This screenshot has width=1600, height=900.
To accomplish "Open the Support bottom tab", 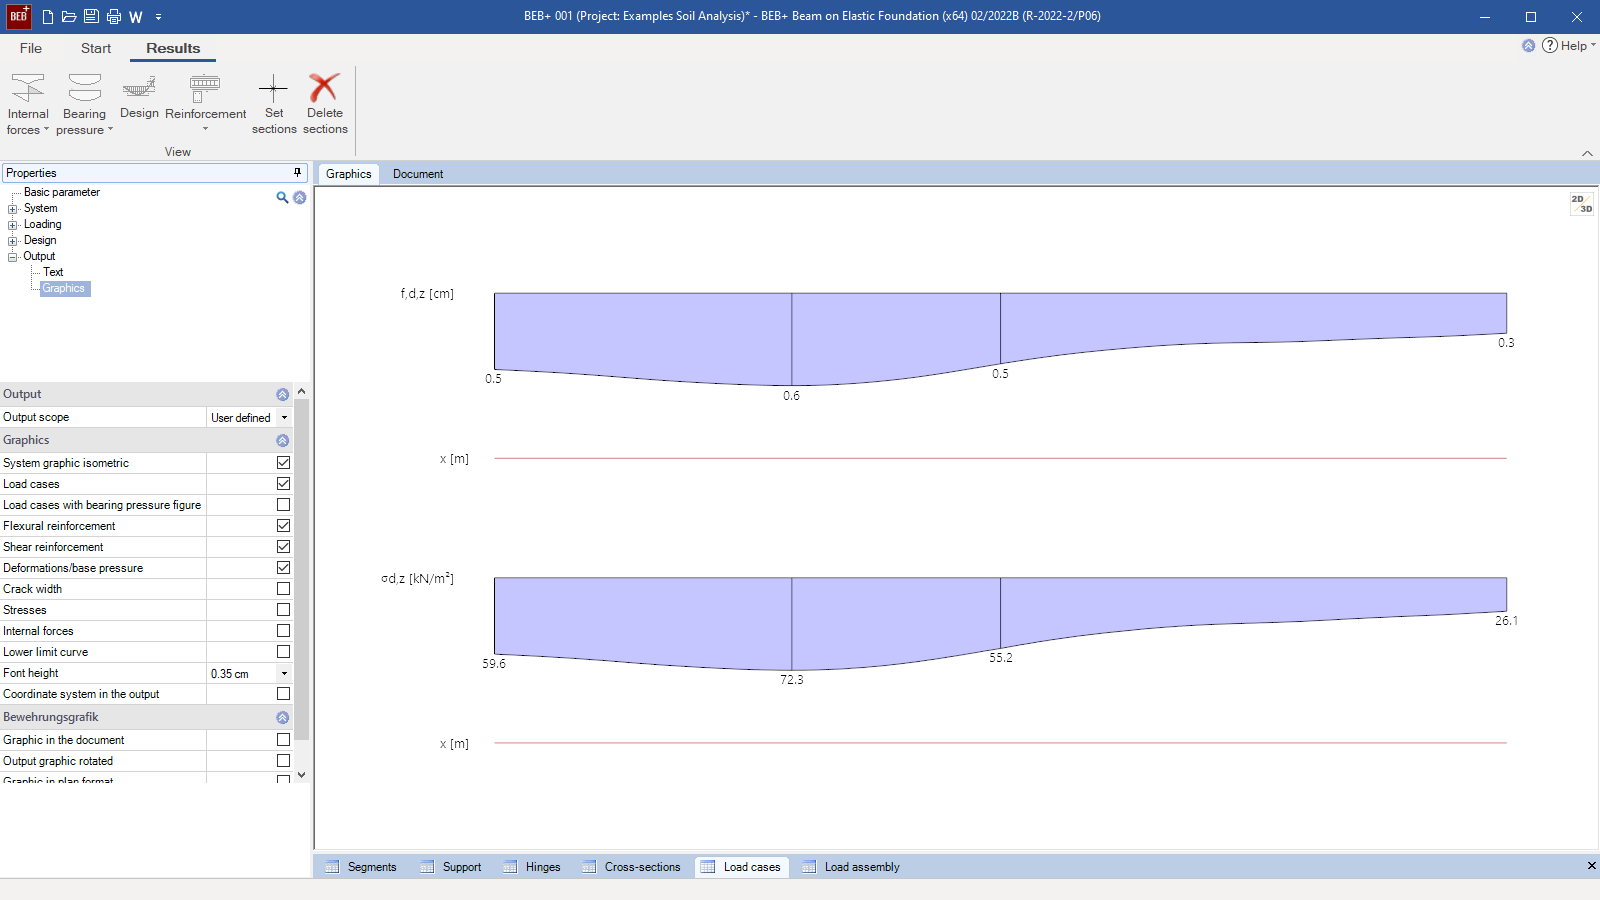I will 450,867.
